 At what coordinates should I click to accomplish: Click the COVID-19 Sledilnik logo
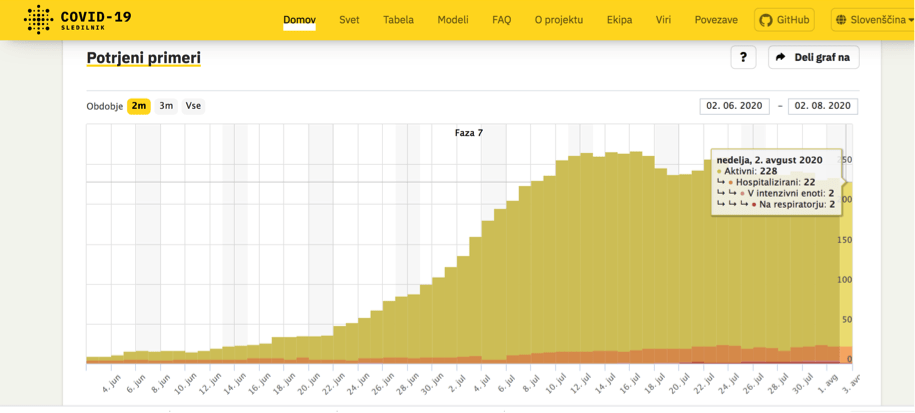(x=78, y=20)
